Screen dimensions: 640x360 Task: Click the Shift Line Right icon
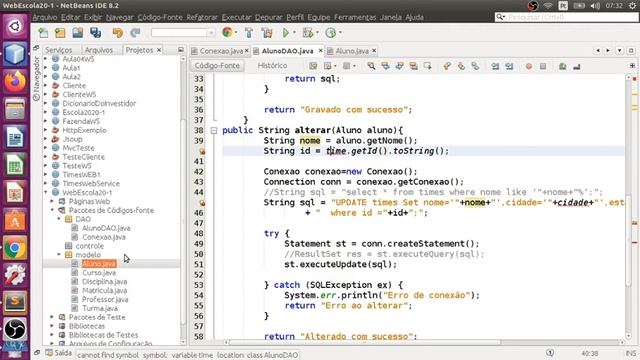pos(509,66)
